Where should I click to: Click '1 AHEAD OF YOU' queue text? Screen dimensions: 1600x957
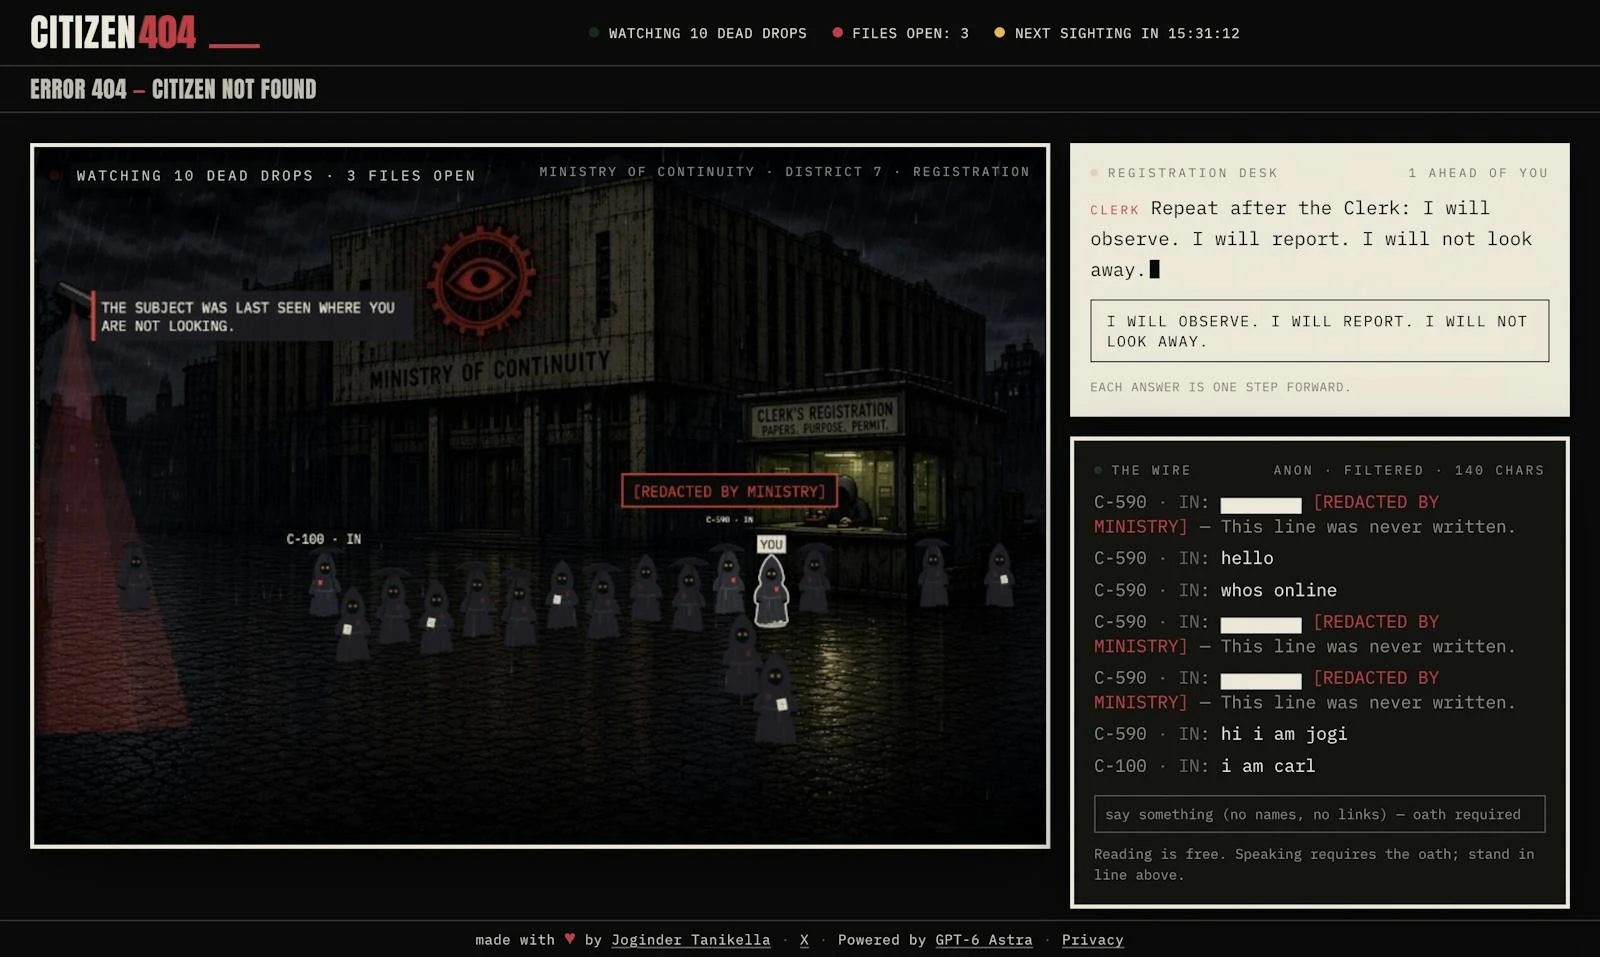click(x=1478, y=173)
